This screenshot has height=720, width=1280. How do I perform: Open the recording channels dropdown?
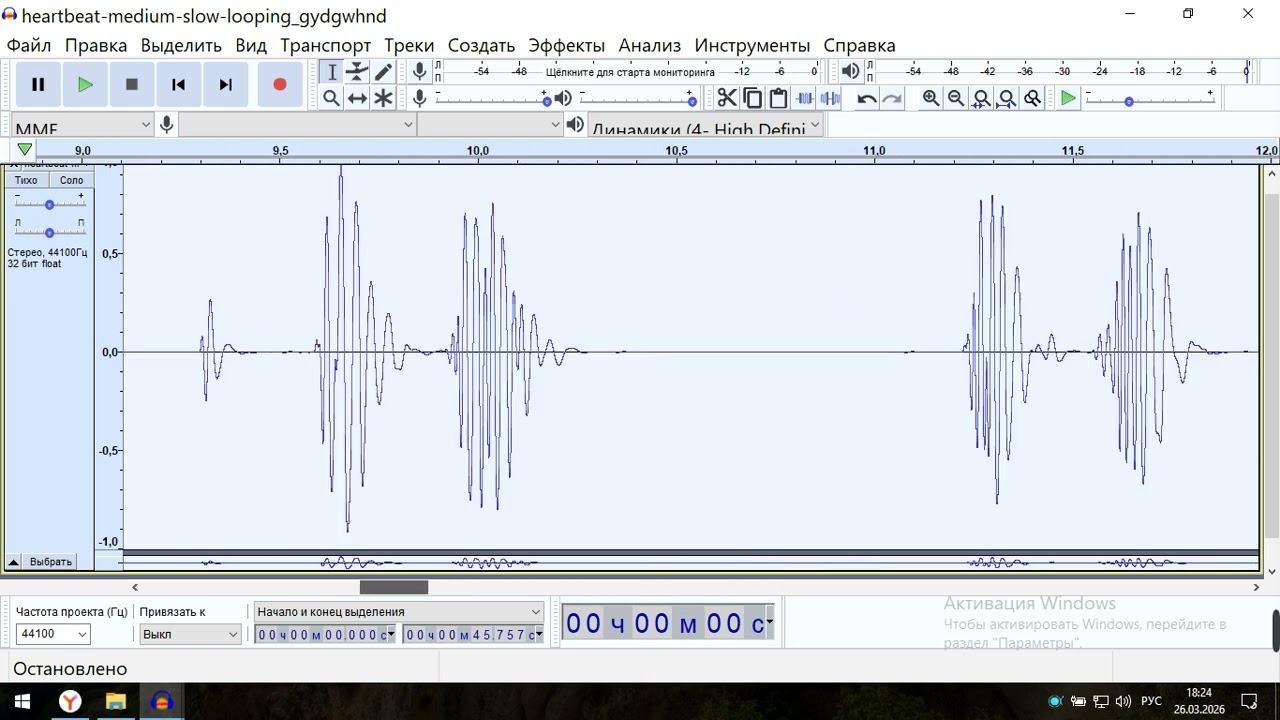(491, 125)
